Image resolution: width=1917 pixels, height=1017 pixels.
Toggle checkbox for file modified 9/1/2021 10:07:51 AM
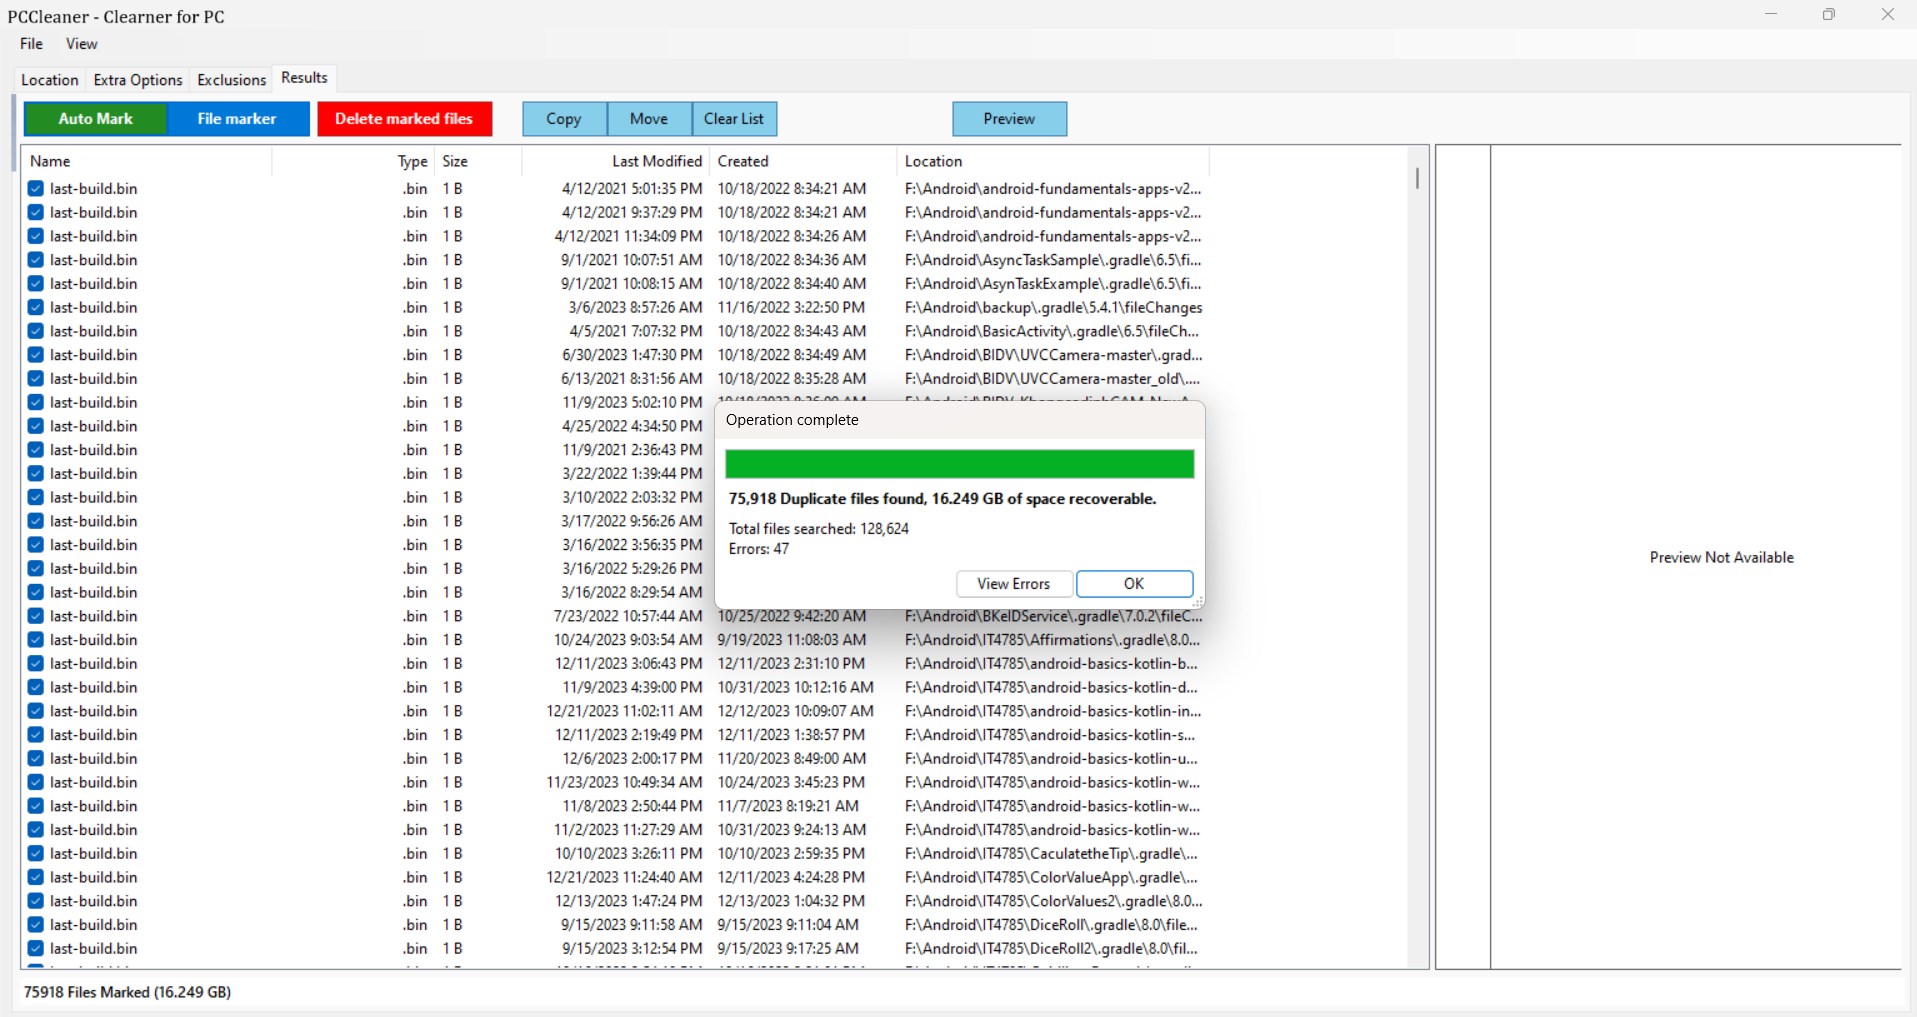pyautogui.click(x=36, y=260)
